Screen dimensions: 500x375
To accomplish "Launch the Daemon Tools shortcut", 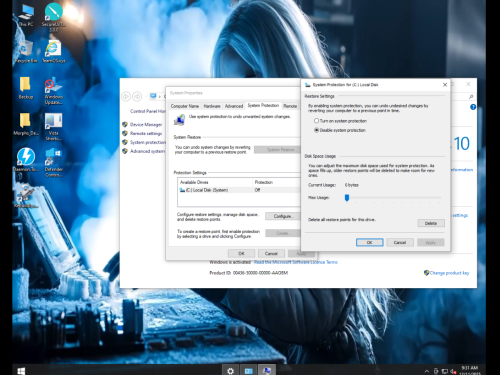I will pyautogui.click(x=26, y=160).
